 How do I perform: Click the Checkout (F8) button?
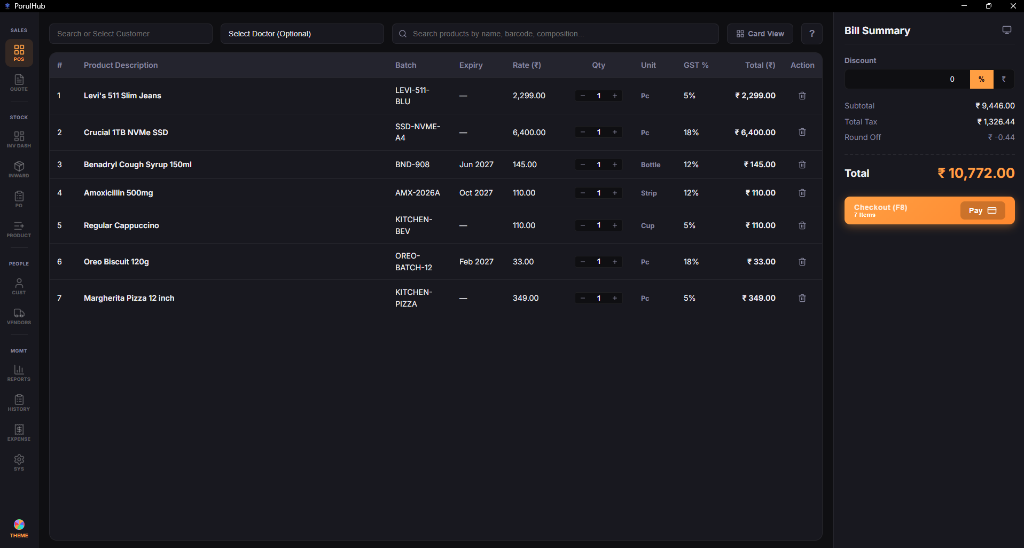pyautogui.click(x=929, y=210)
